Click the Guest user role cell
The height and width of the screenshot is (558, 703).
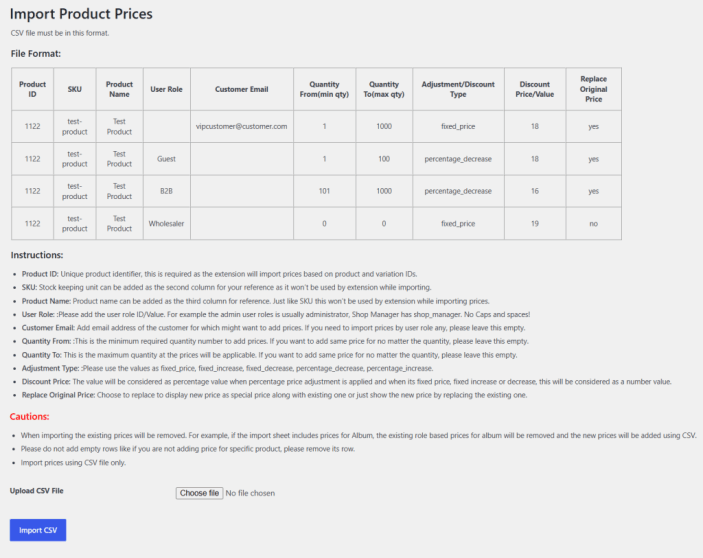click(x=166, y=159)
